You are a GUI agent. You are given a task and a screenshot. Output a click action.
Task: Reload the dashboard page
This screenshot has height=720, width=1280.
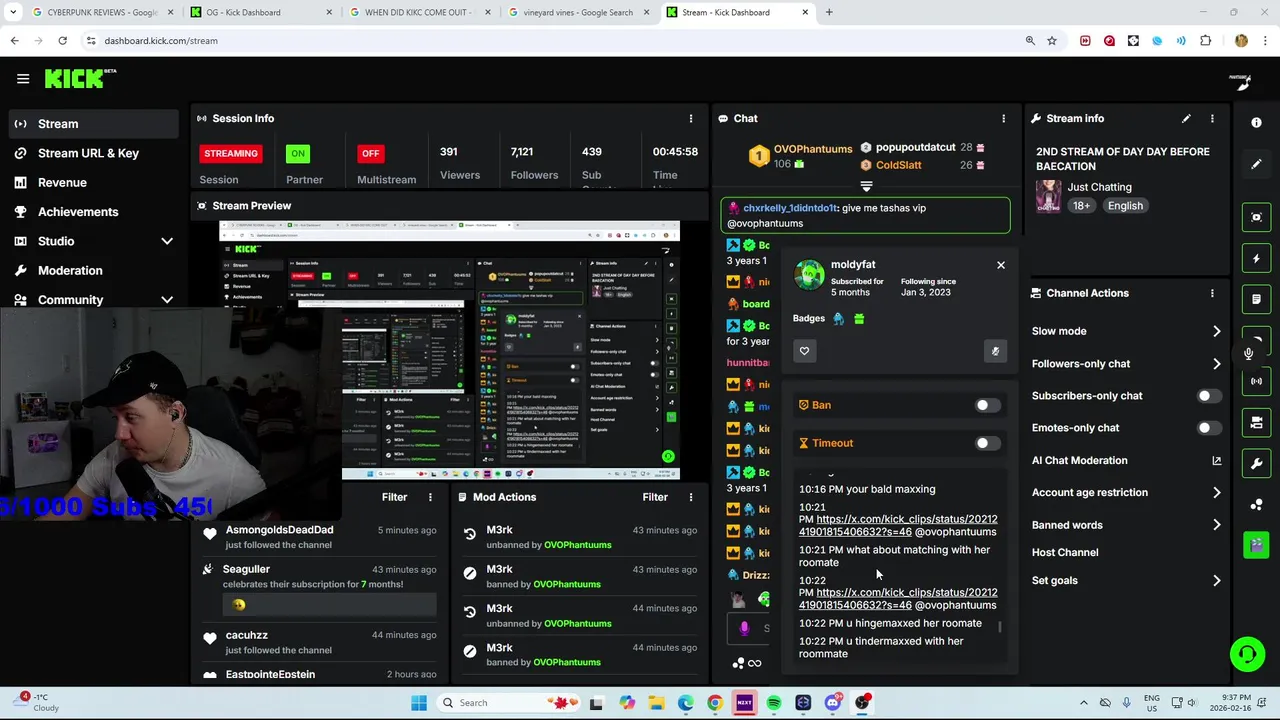coord(62,41)
